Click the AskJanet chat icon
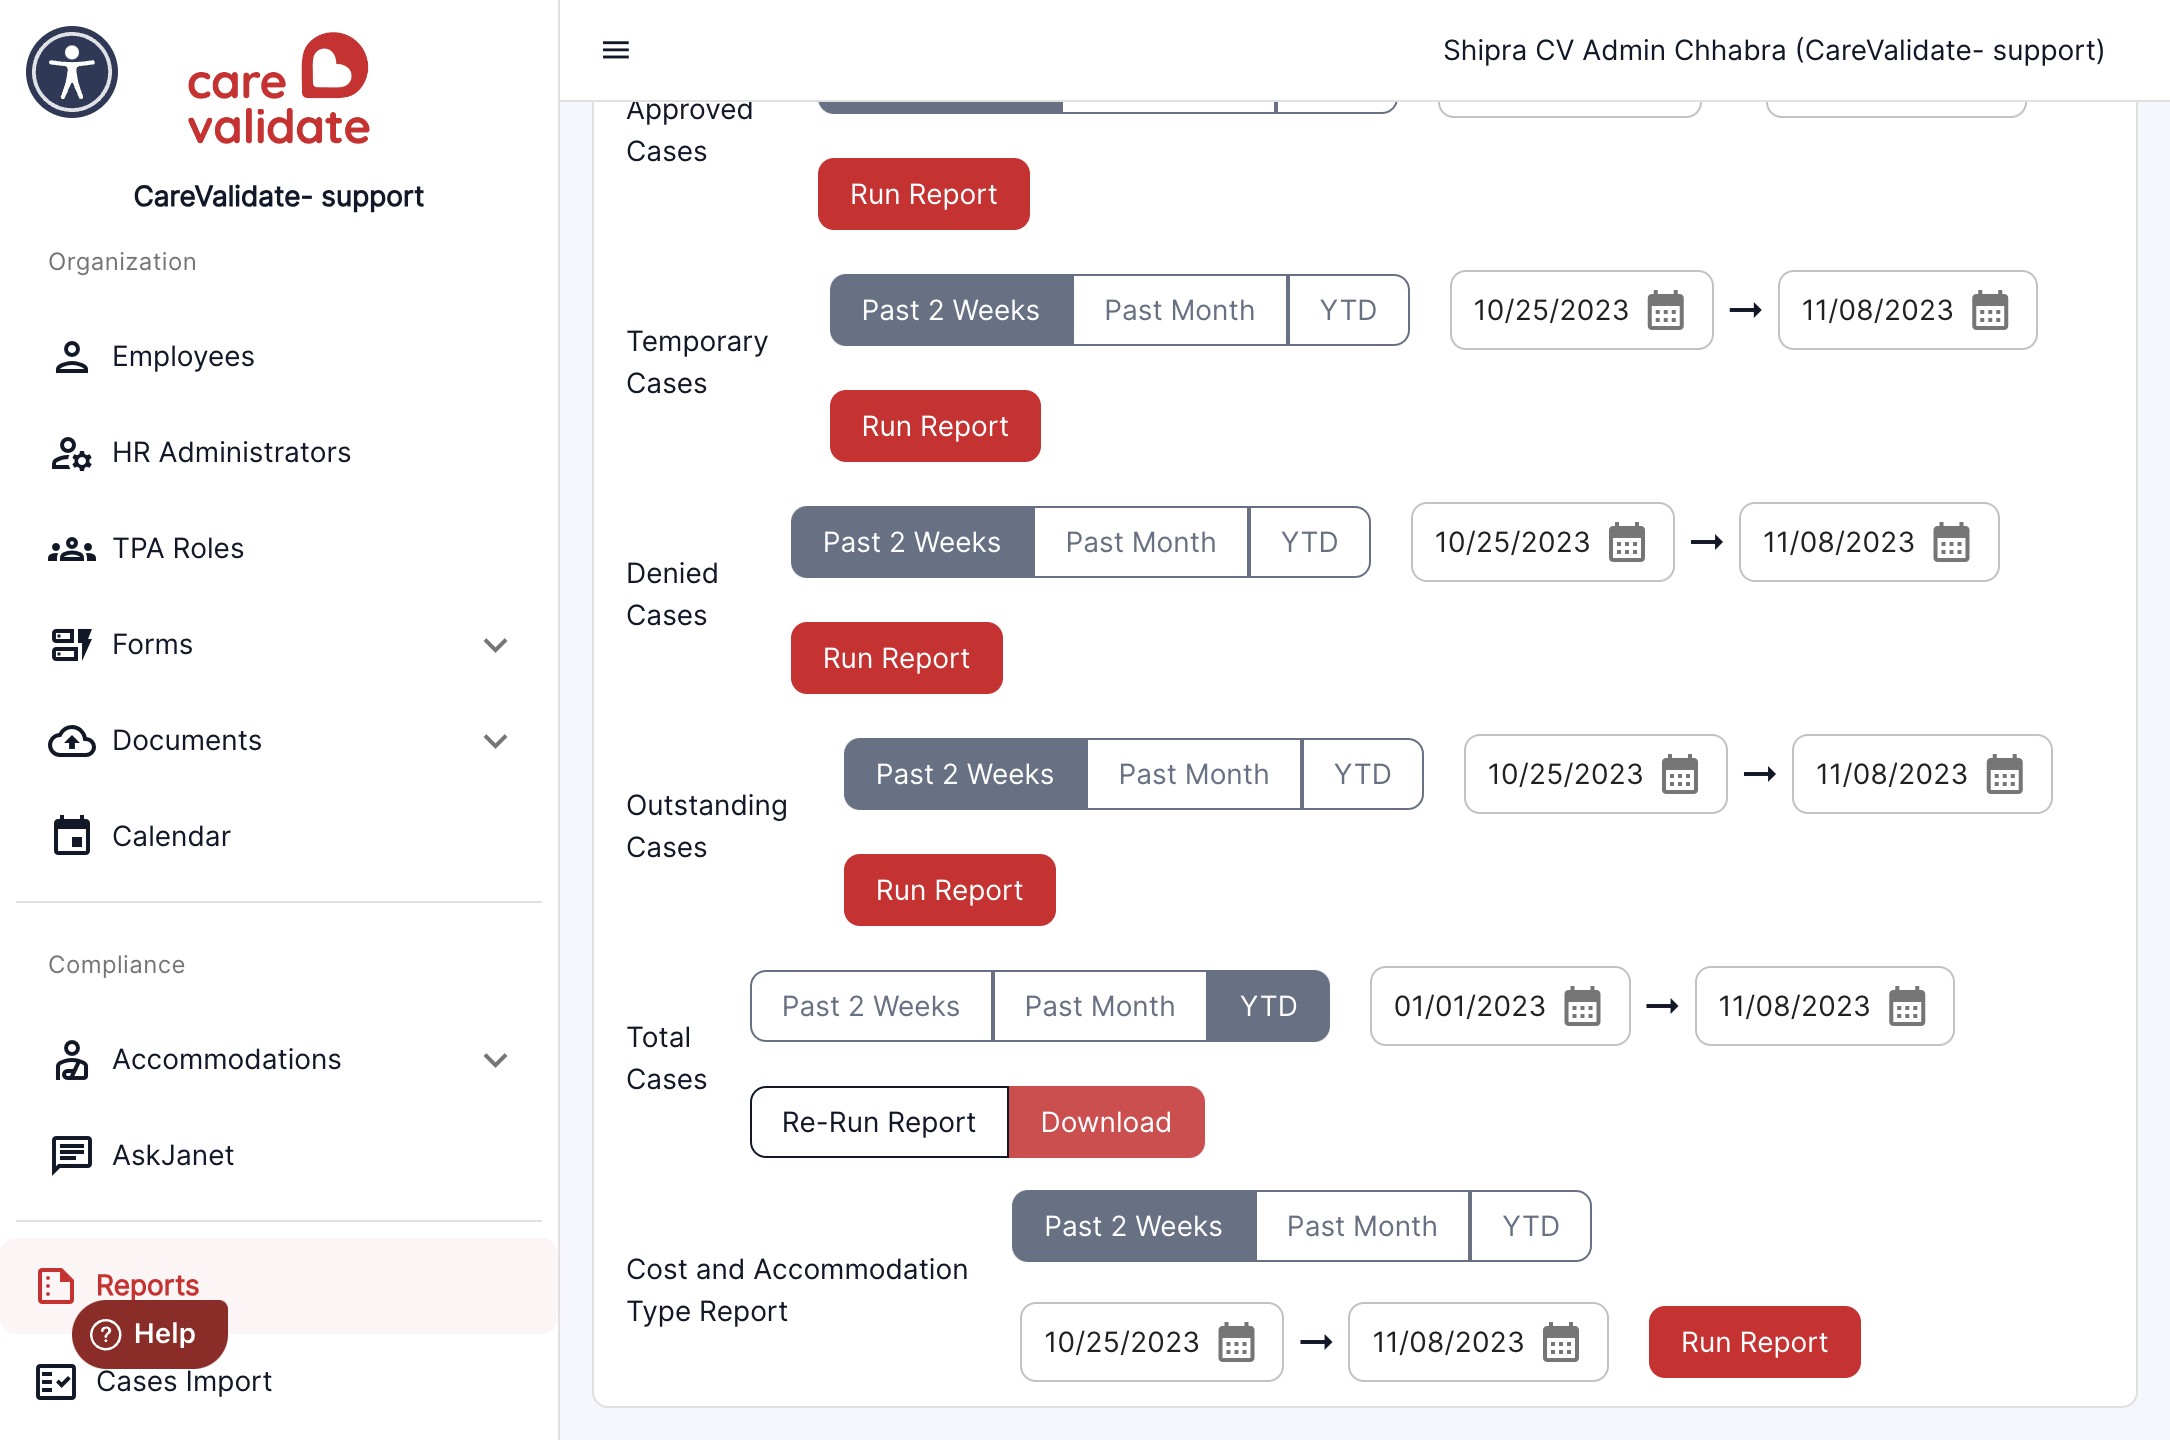Image resolution: width=2170 pixels, height=1440 pixels. (x=72, y=1155)
